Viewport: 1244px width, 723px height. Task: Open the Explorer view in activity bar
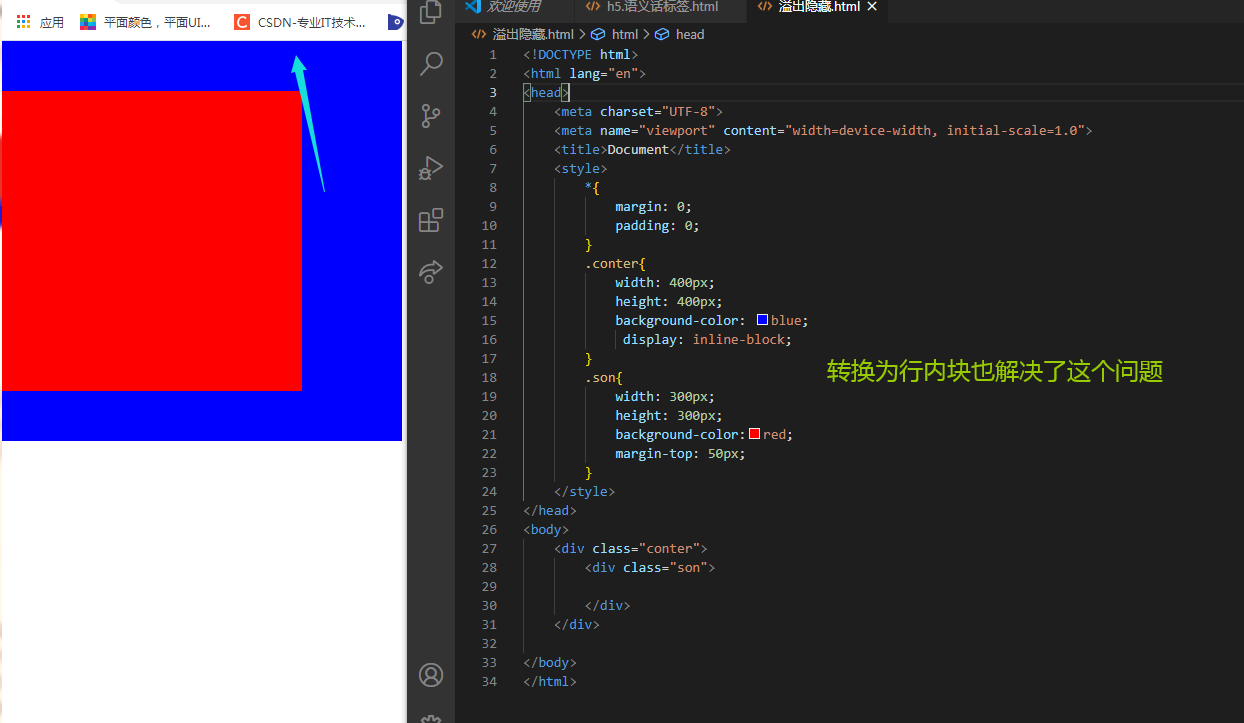point(431,13)
